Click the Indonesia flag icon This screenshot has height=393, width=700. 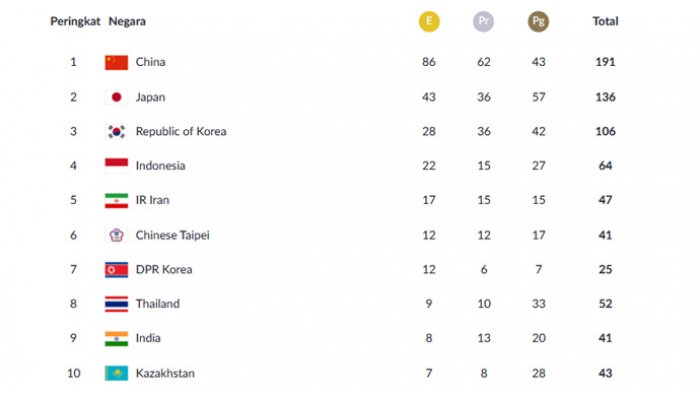tap(117, 166)
